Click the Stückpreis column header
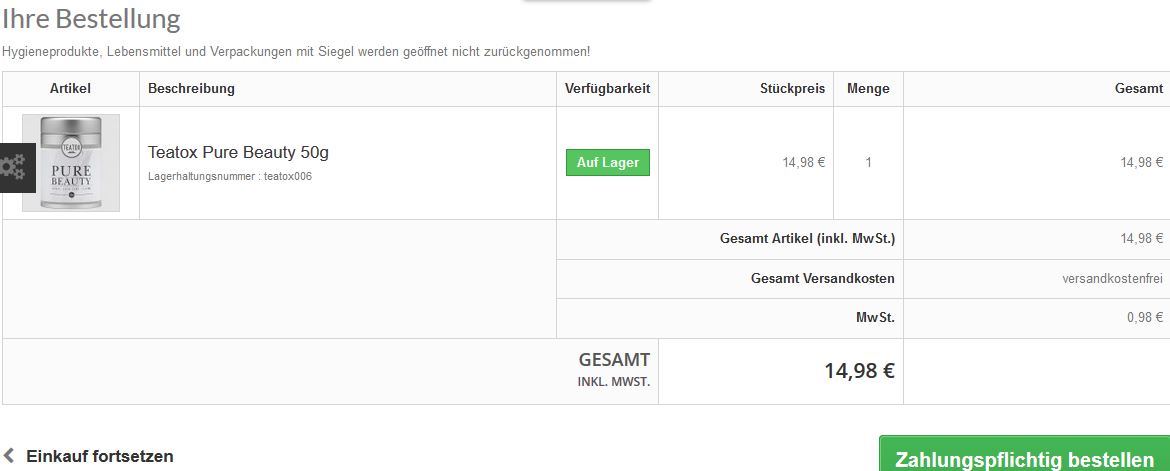 tap(792, 89)
